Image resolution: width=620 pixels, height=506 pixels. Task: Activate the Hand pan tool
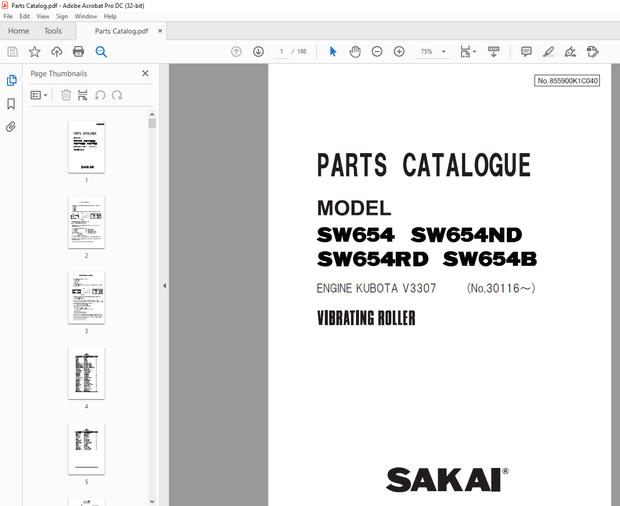point(355,52)
